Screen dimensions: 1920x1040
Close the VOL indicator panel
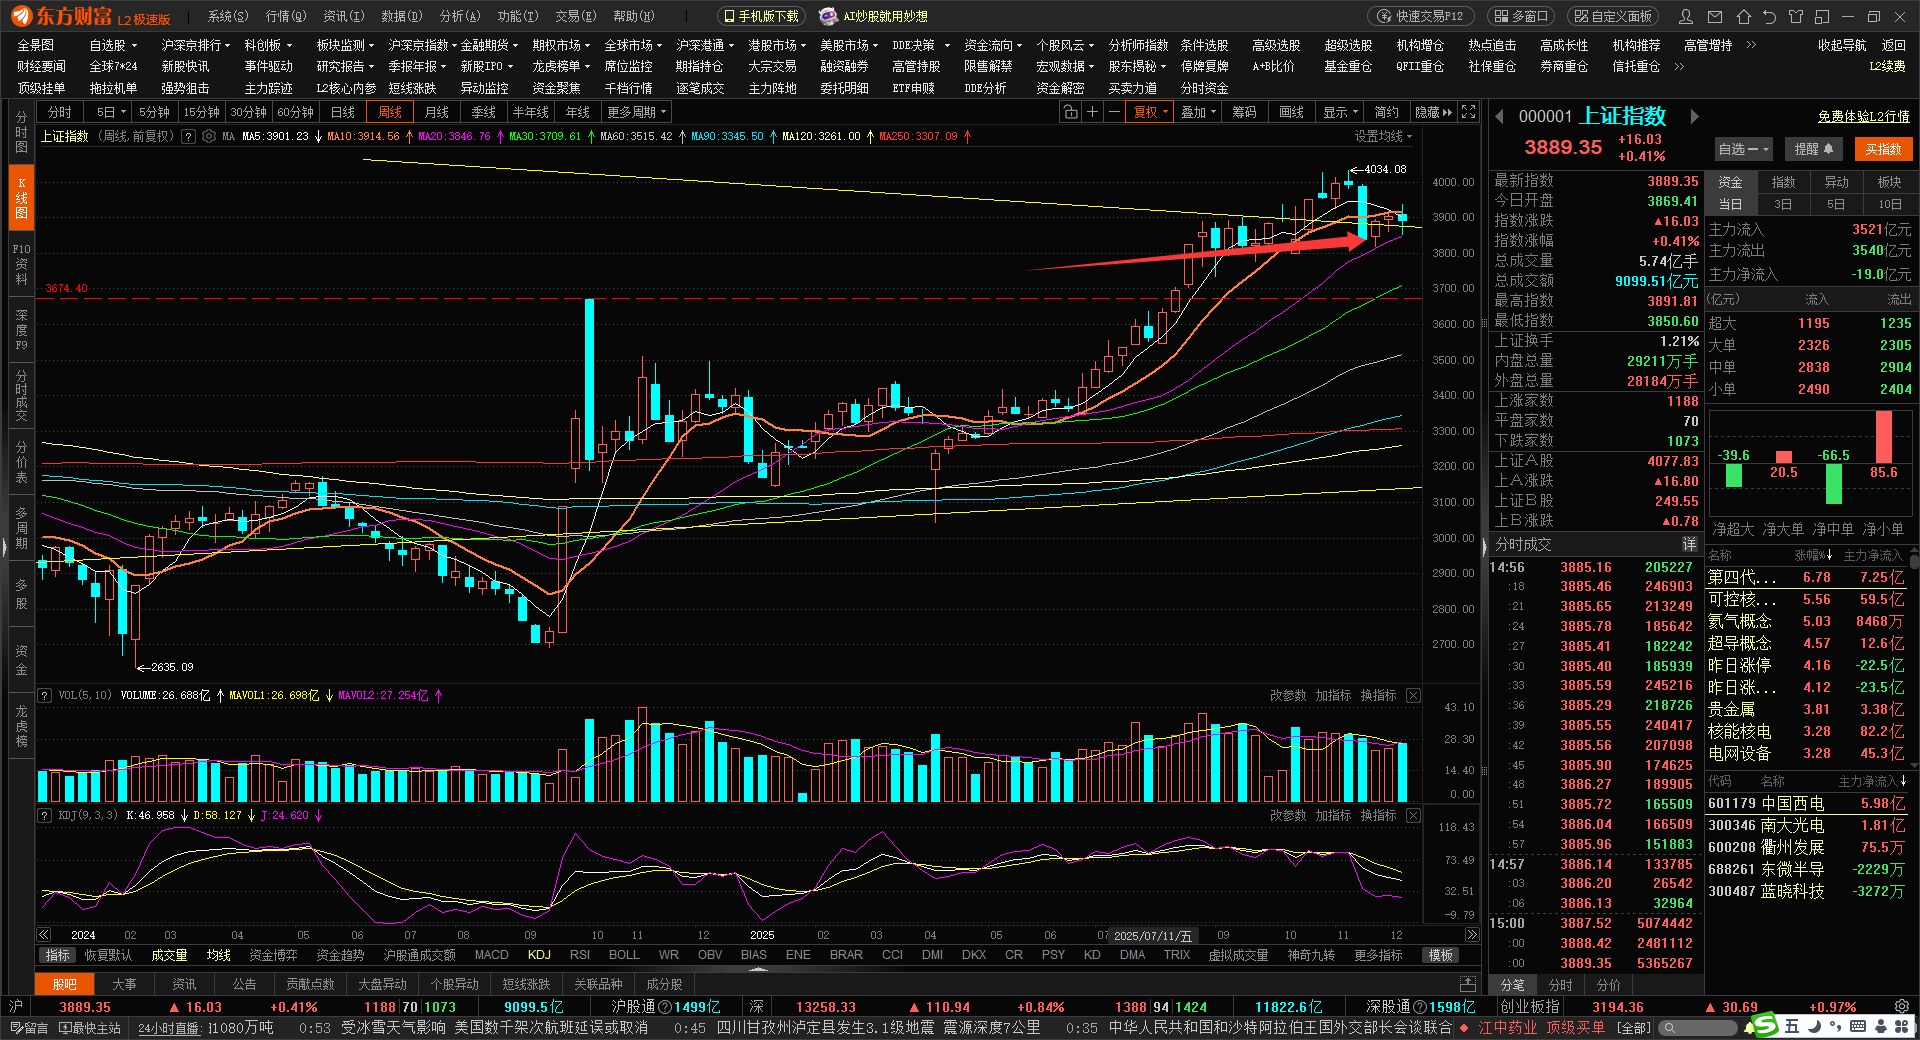(1413, 695)
